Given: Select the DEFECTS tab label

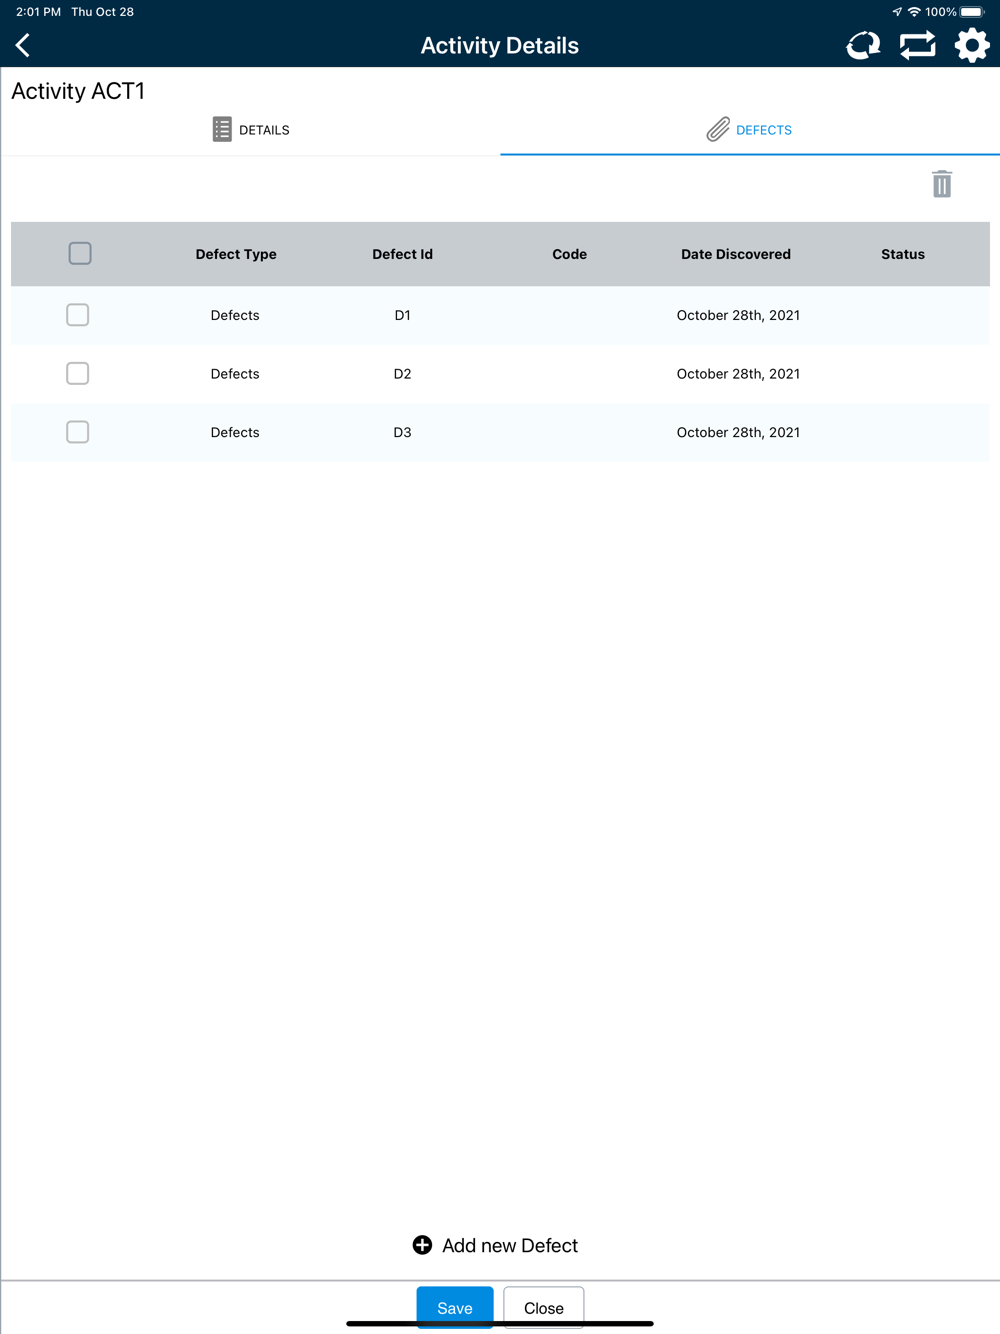Looking at the screenshot, I should [764, 130].
